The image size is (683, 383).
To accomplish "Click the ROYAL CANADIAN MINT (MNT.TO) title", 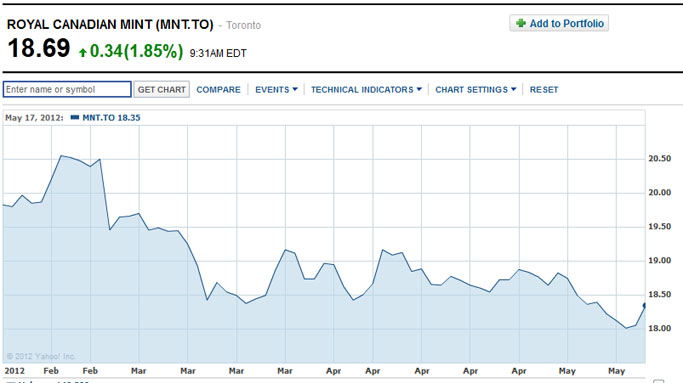I will click(110, 24).
